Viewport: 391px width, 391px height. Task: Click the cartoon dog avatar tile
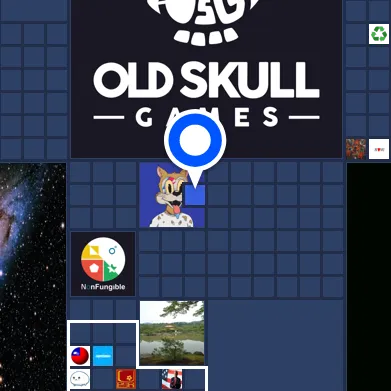click(x=172, y=195)
